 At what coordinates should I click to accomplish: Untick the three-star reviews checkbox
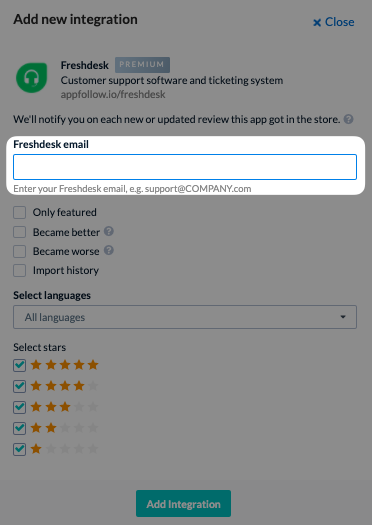pyautogui.click(x=19, y=407)
